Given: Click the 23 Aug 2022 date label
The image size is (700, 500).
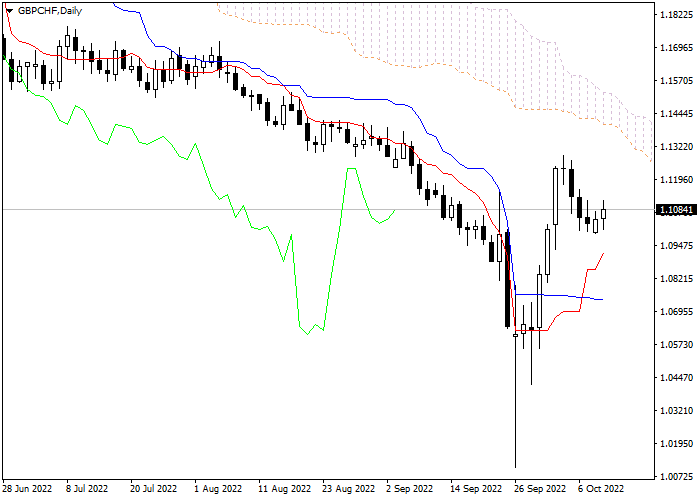Looking at the screenshot, I should [349, 489].
